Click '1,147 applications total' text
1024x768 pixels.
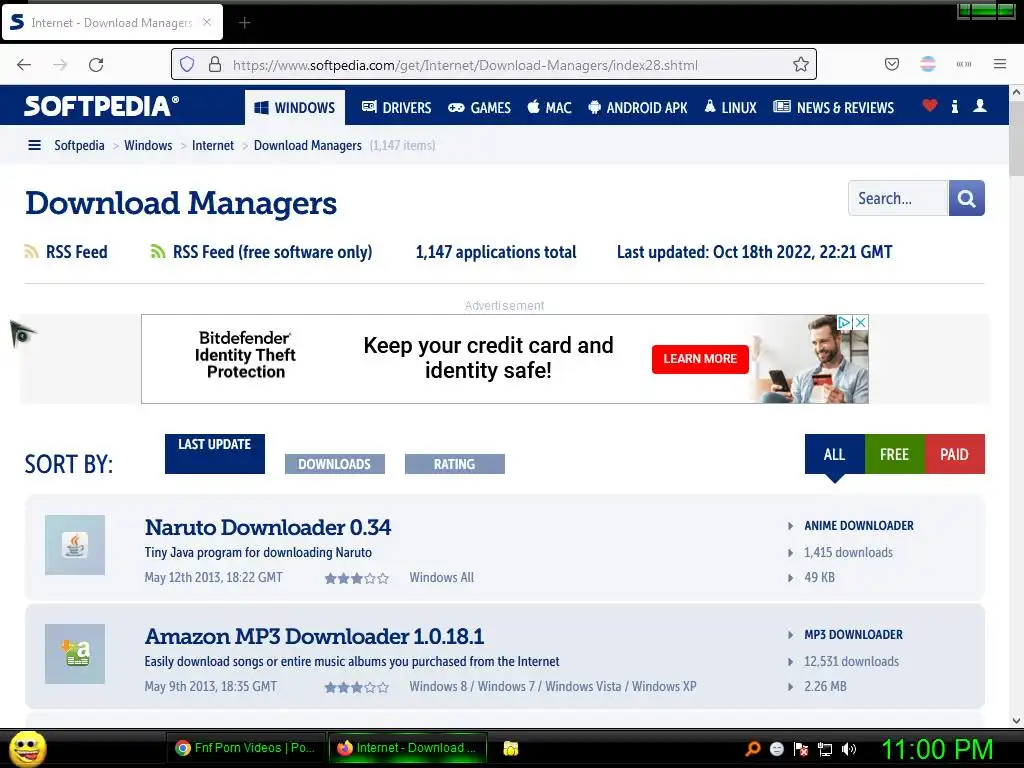coord(496,252)
